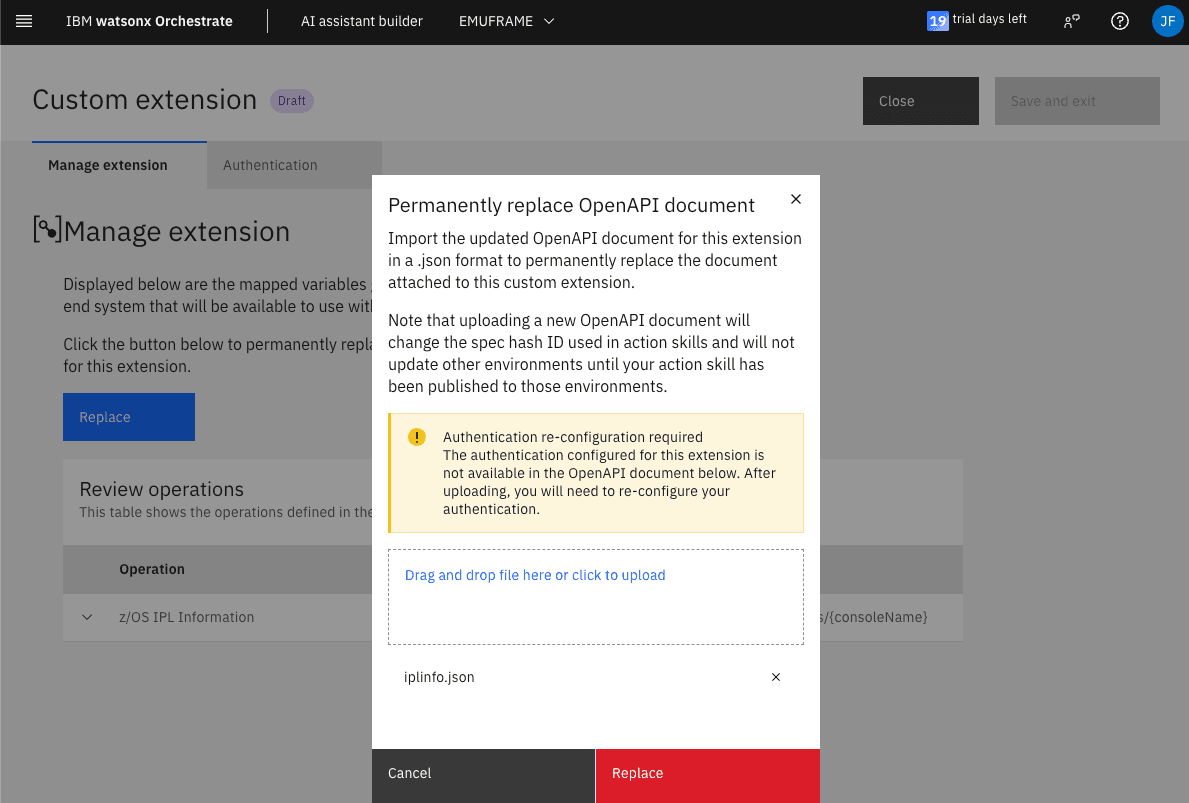Click the help question mark icon
The height and width of the screenshot is (803, 1189).
tap(1120, 21)
